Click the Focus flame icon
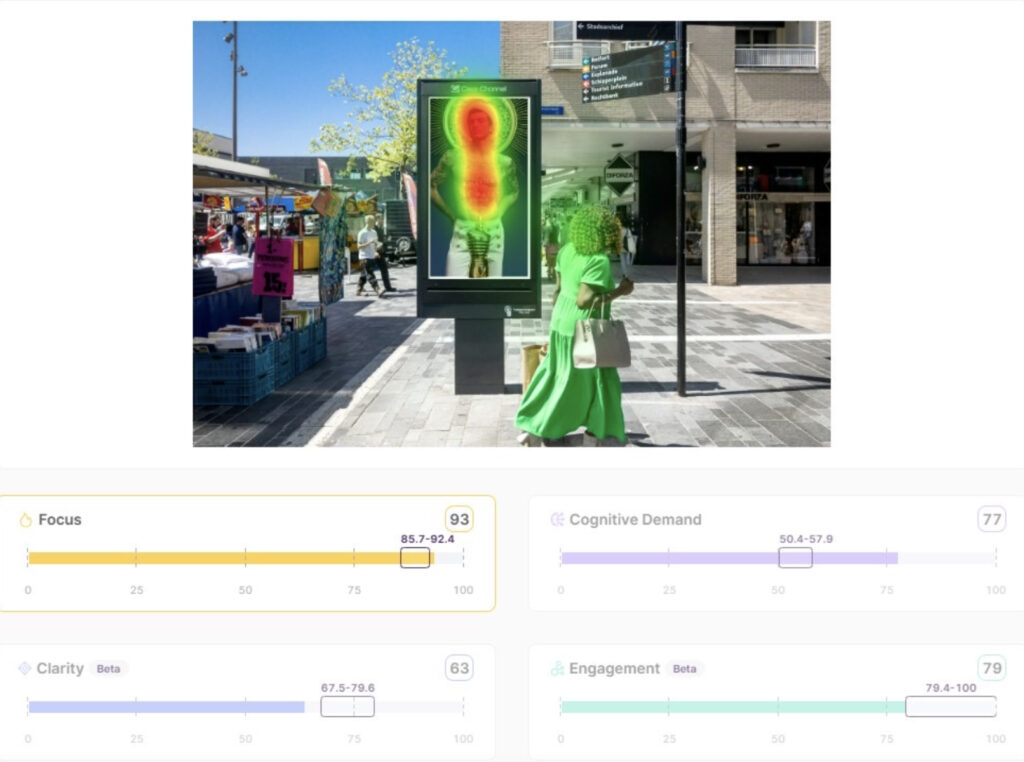 [x=25, y=520]
